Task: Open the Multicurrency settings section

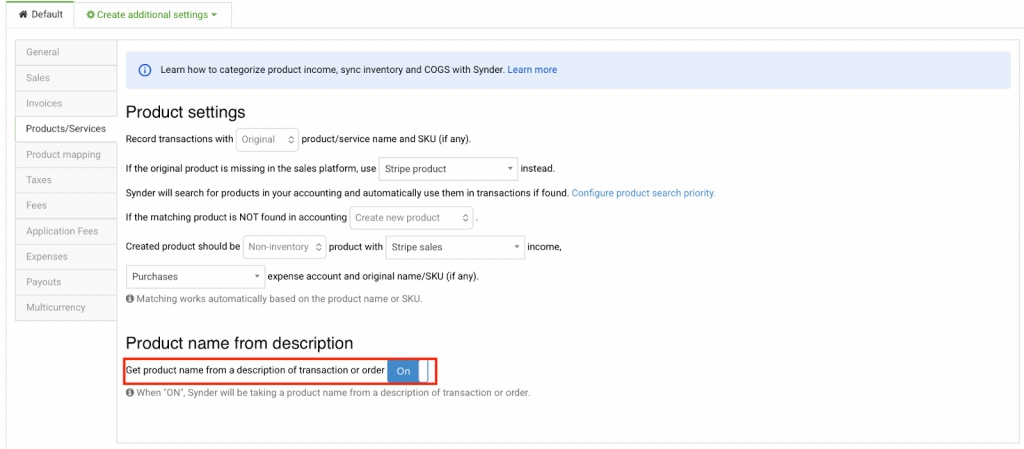Action: 56,307
